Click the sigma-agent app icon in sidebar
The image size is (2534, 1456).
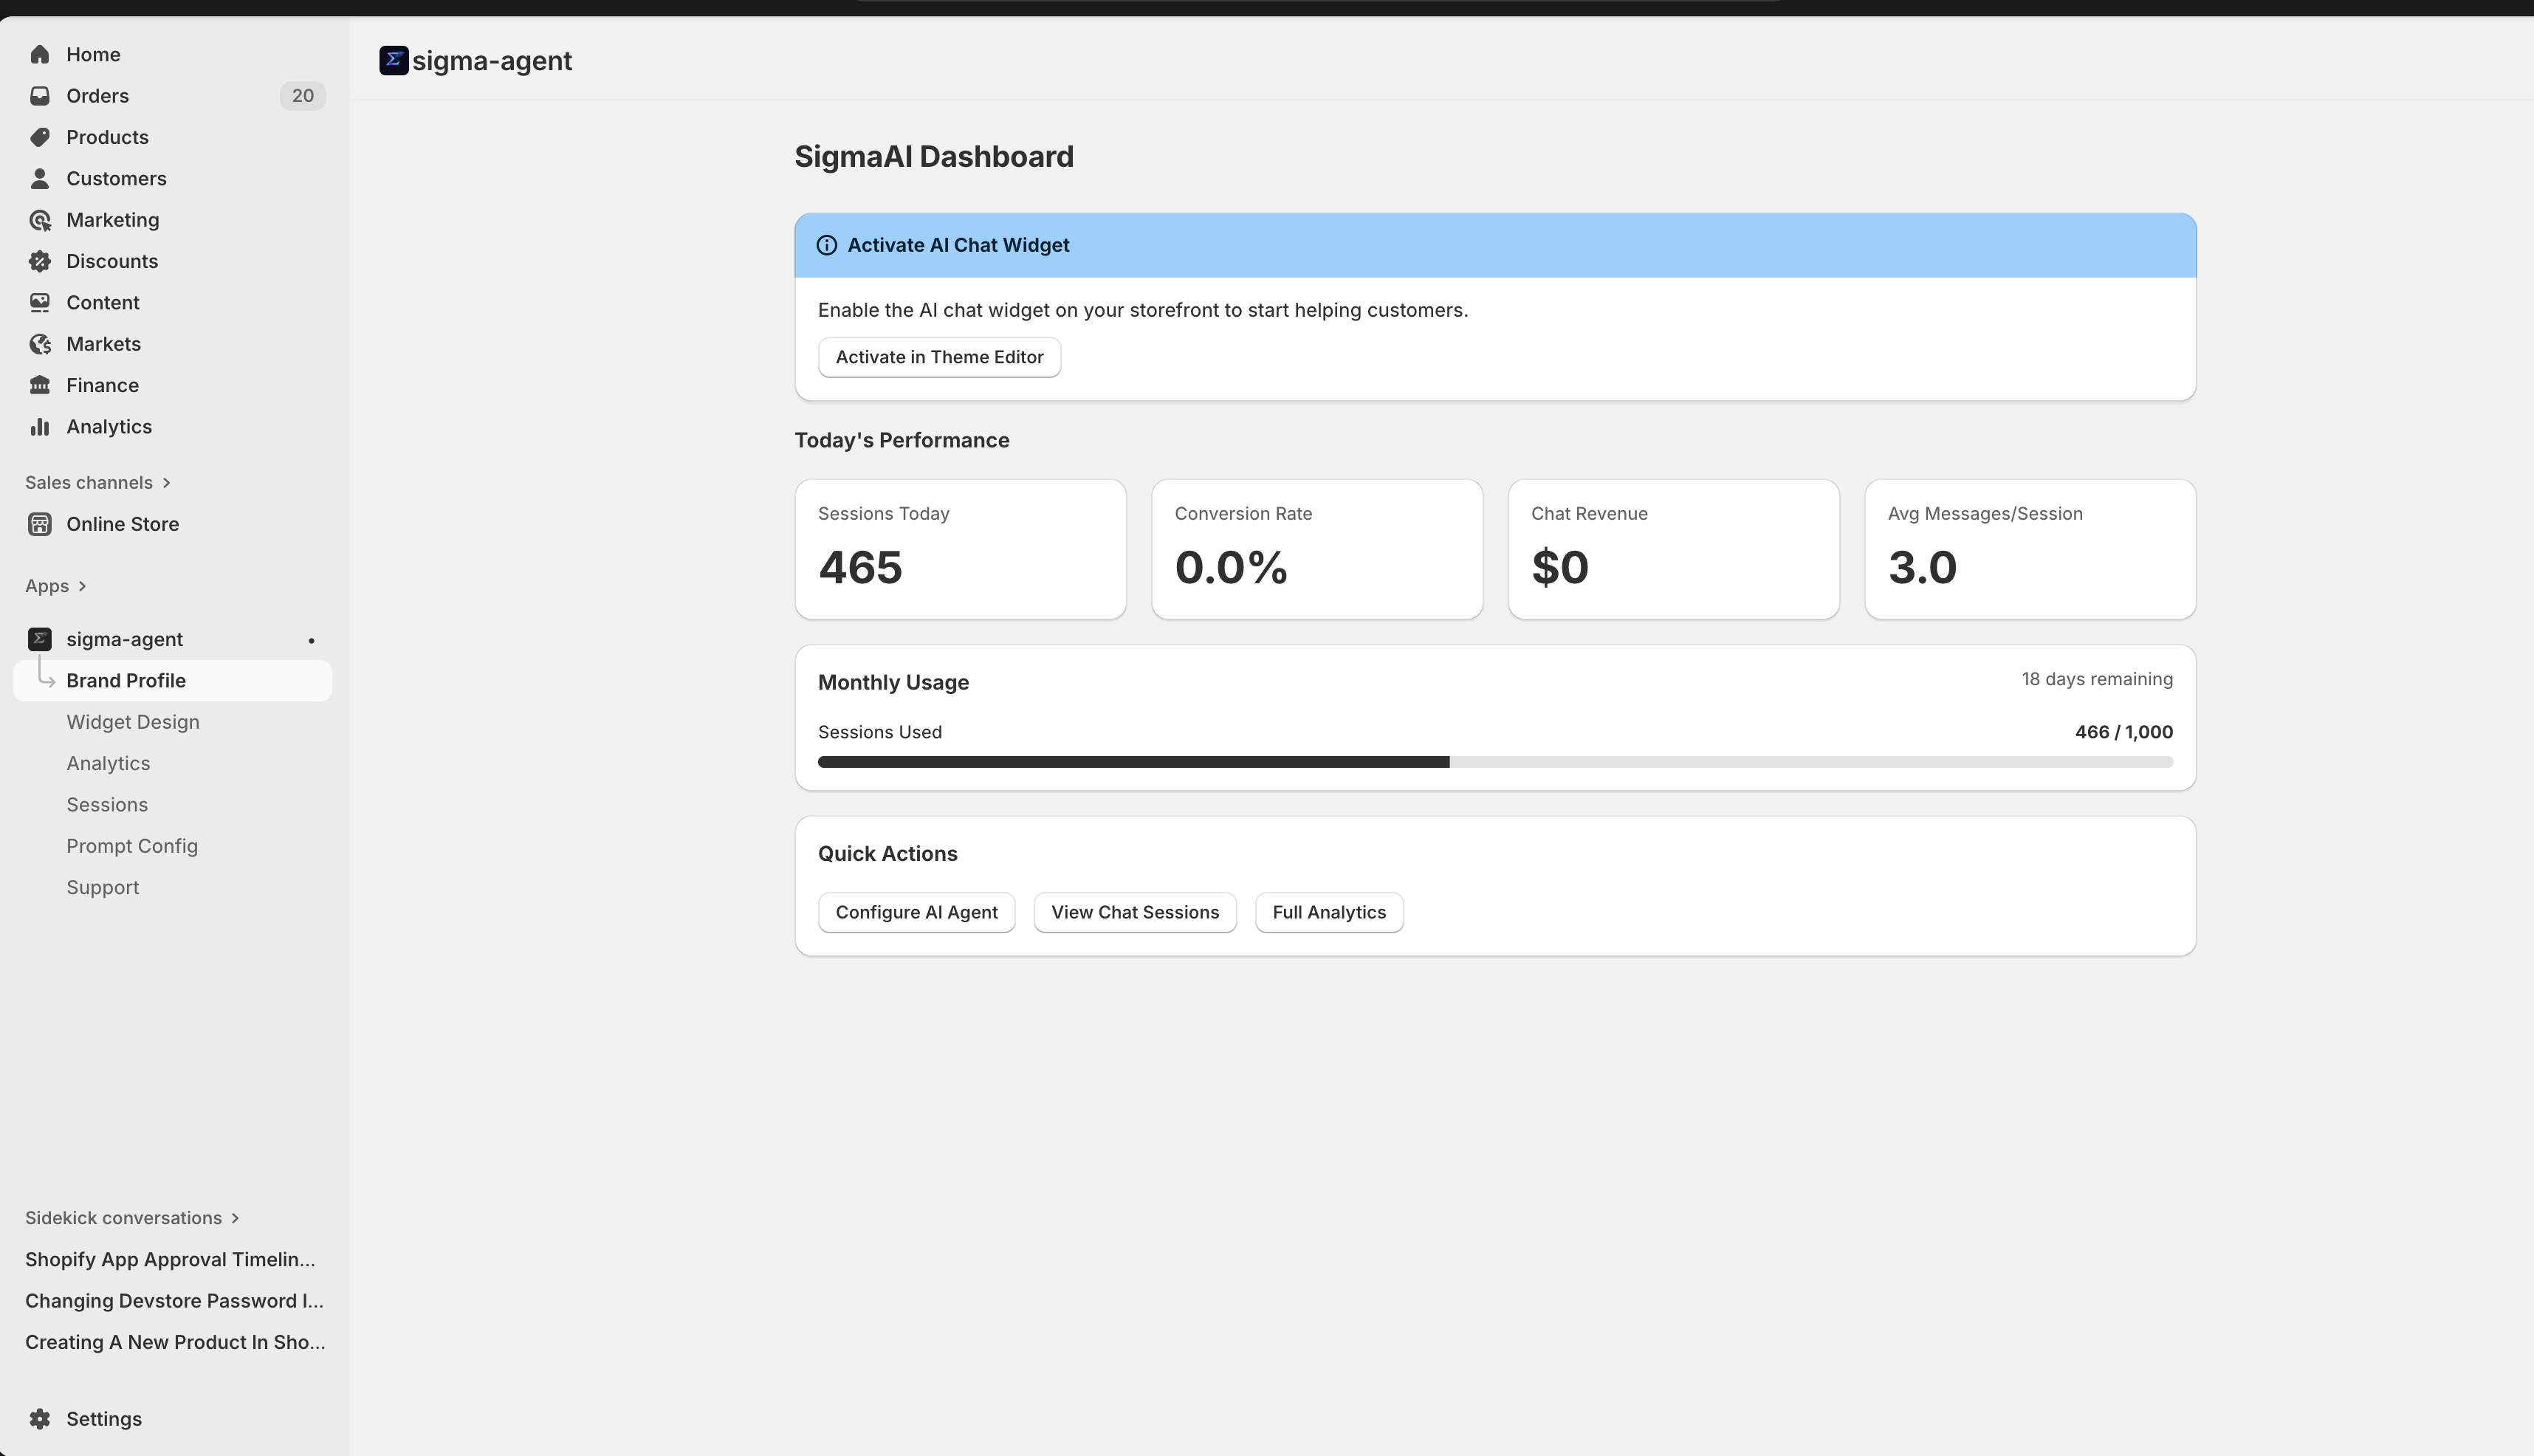tap(40, 639)
